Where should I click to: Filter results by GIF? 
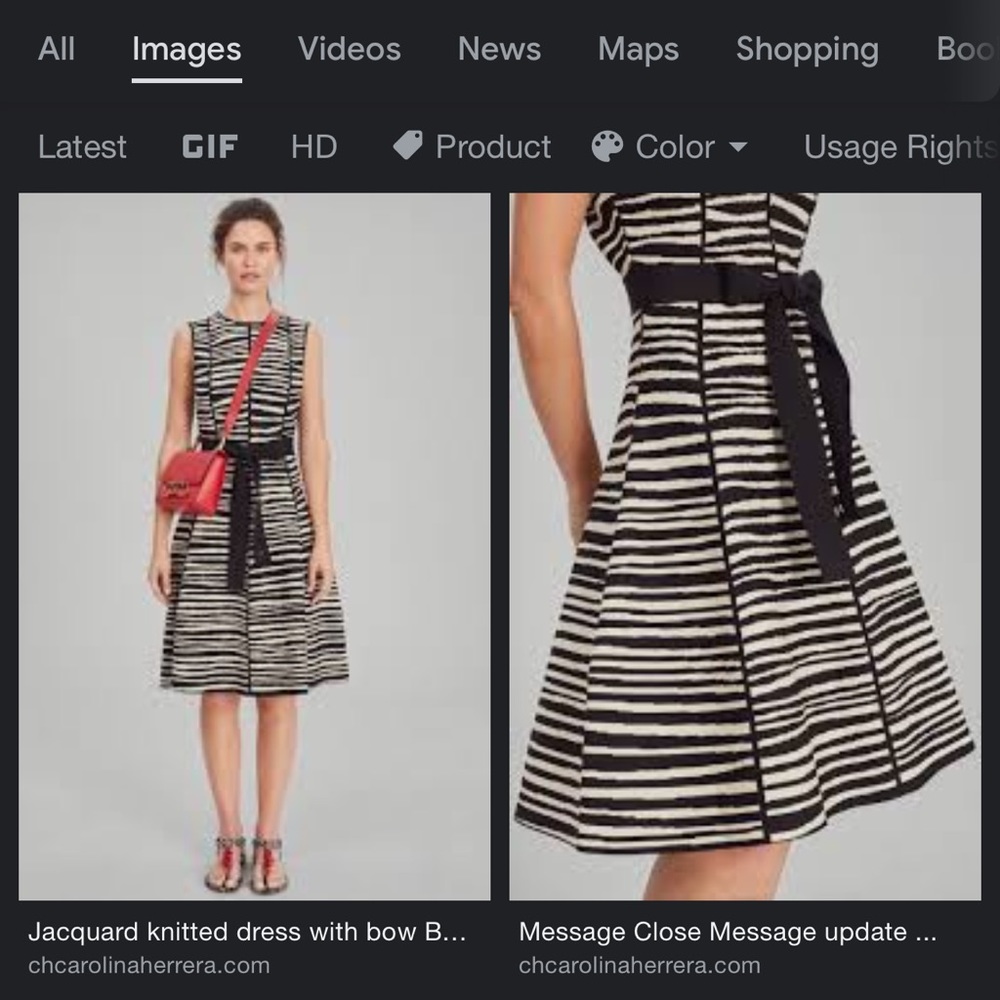pyautogui.click(x=210, y=147)
